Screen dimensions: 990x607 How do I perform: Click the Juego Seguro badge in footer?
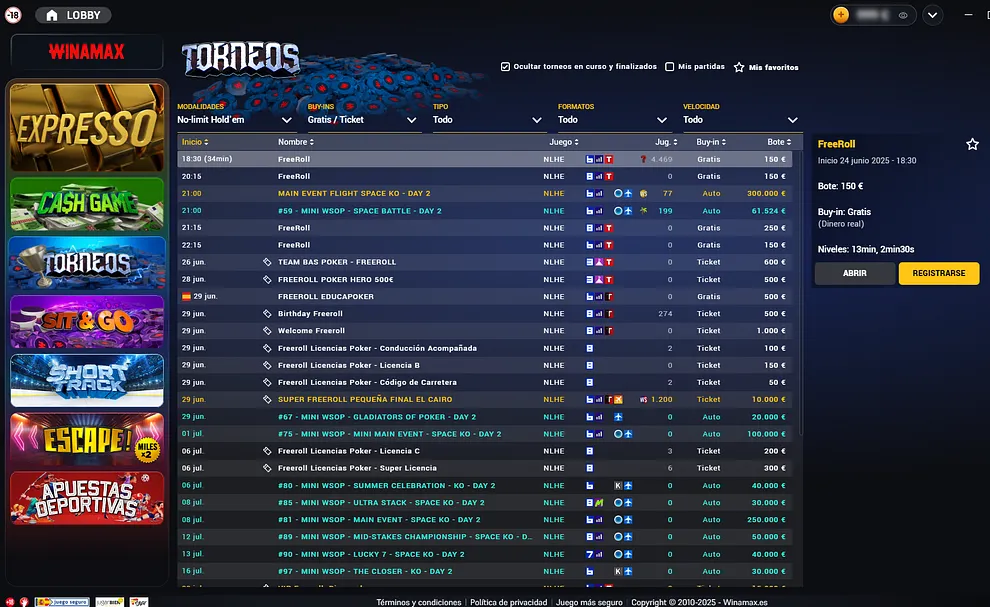(62, 602)
